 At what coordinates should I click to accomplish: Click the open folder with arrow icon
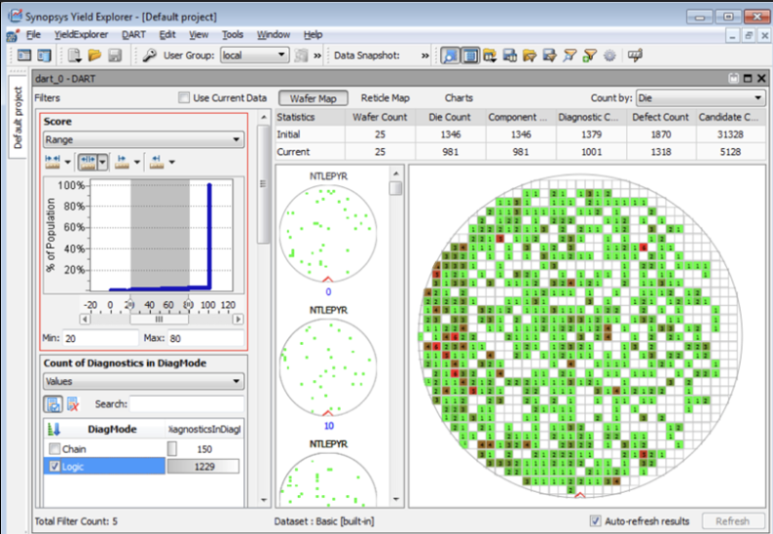(x=530, y=55)
